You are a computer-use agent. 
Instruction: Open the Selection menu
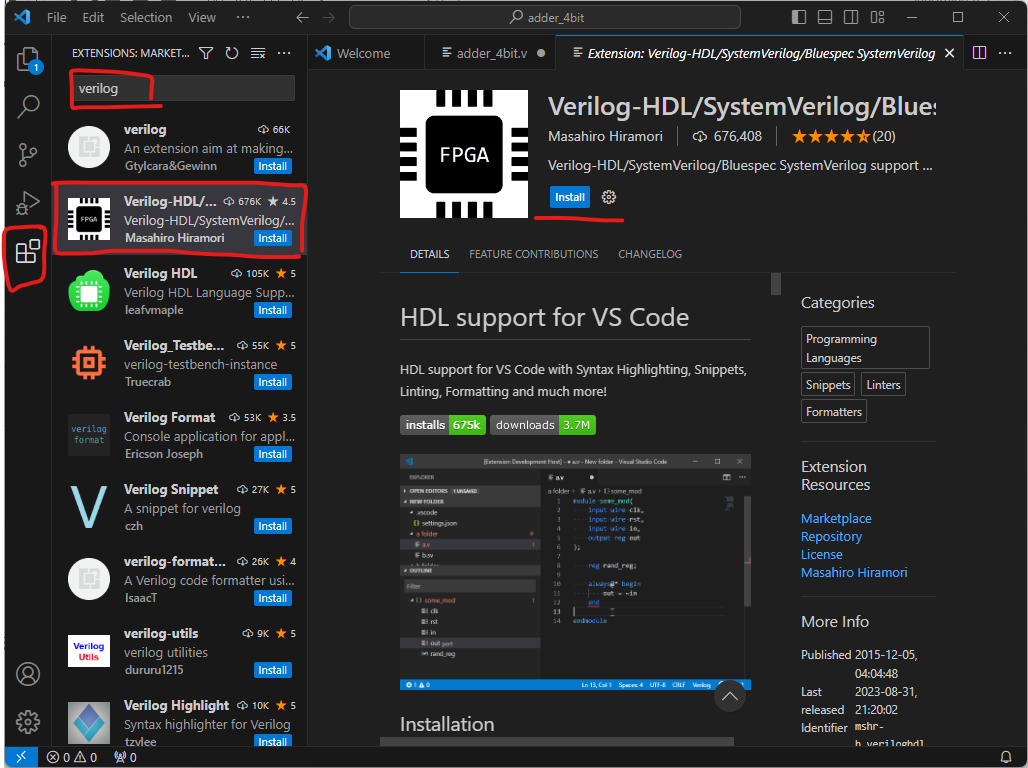[146, 18]
